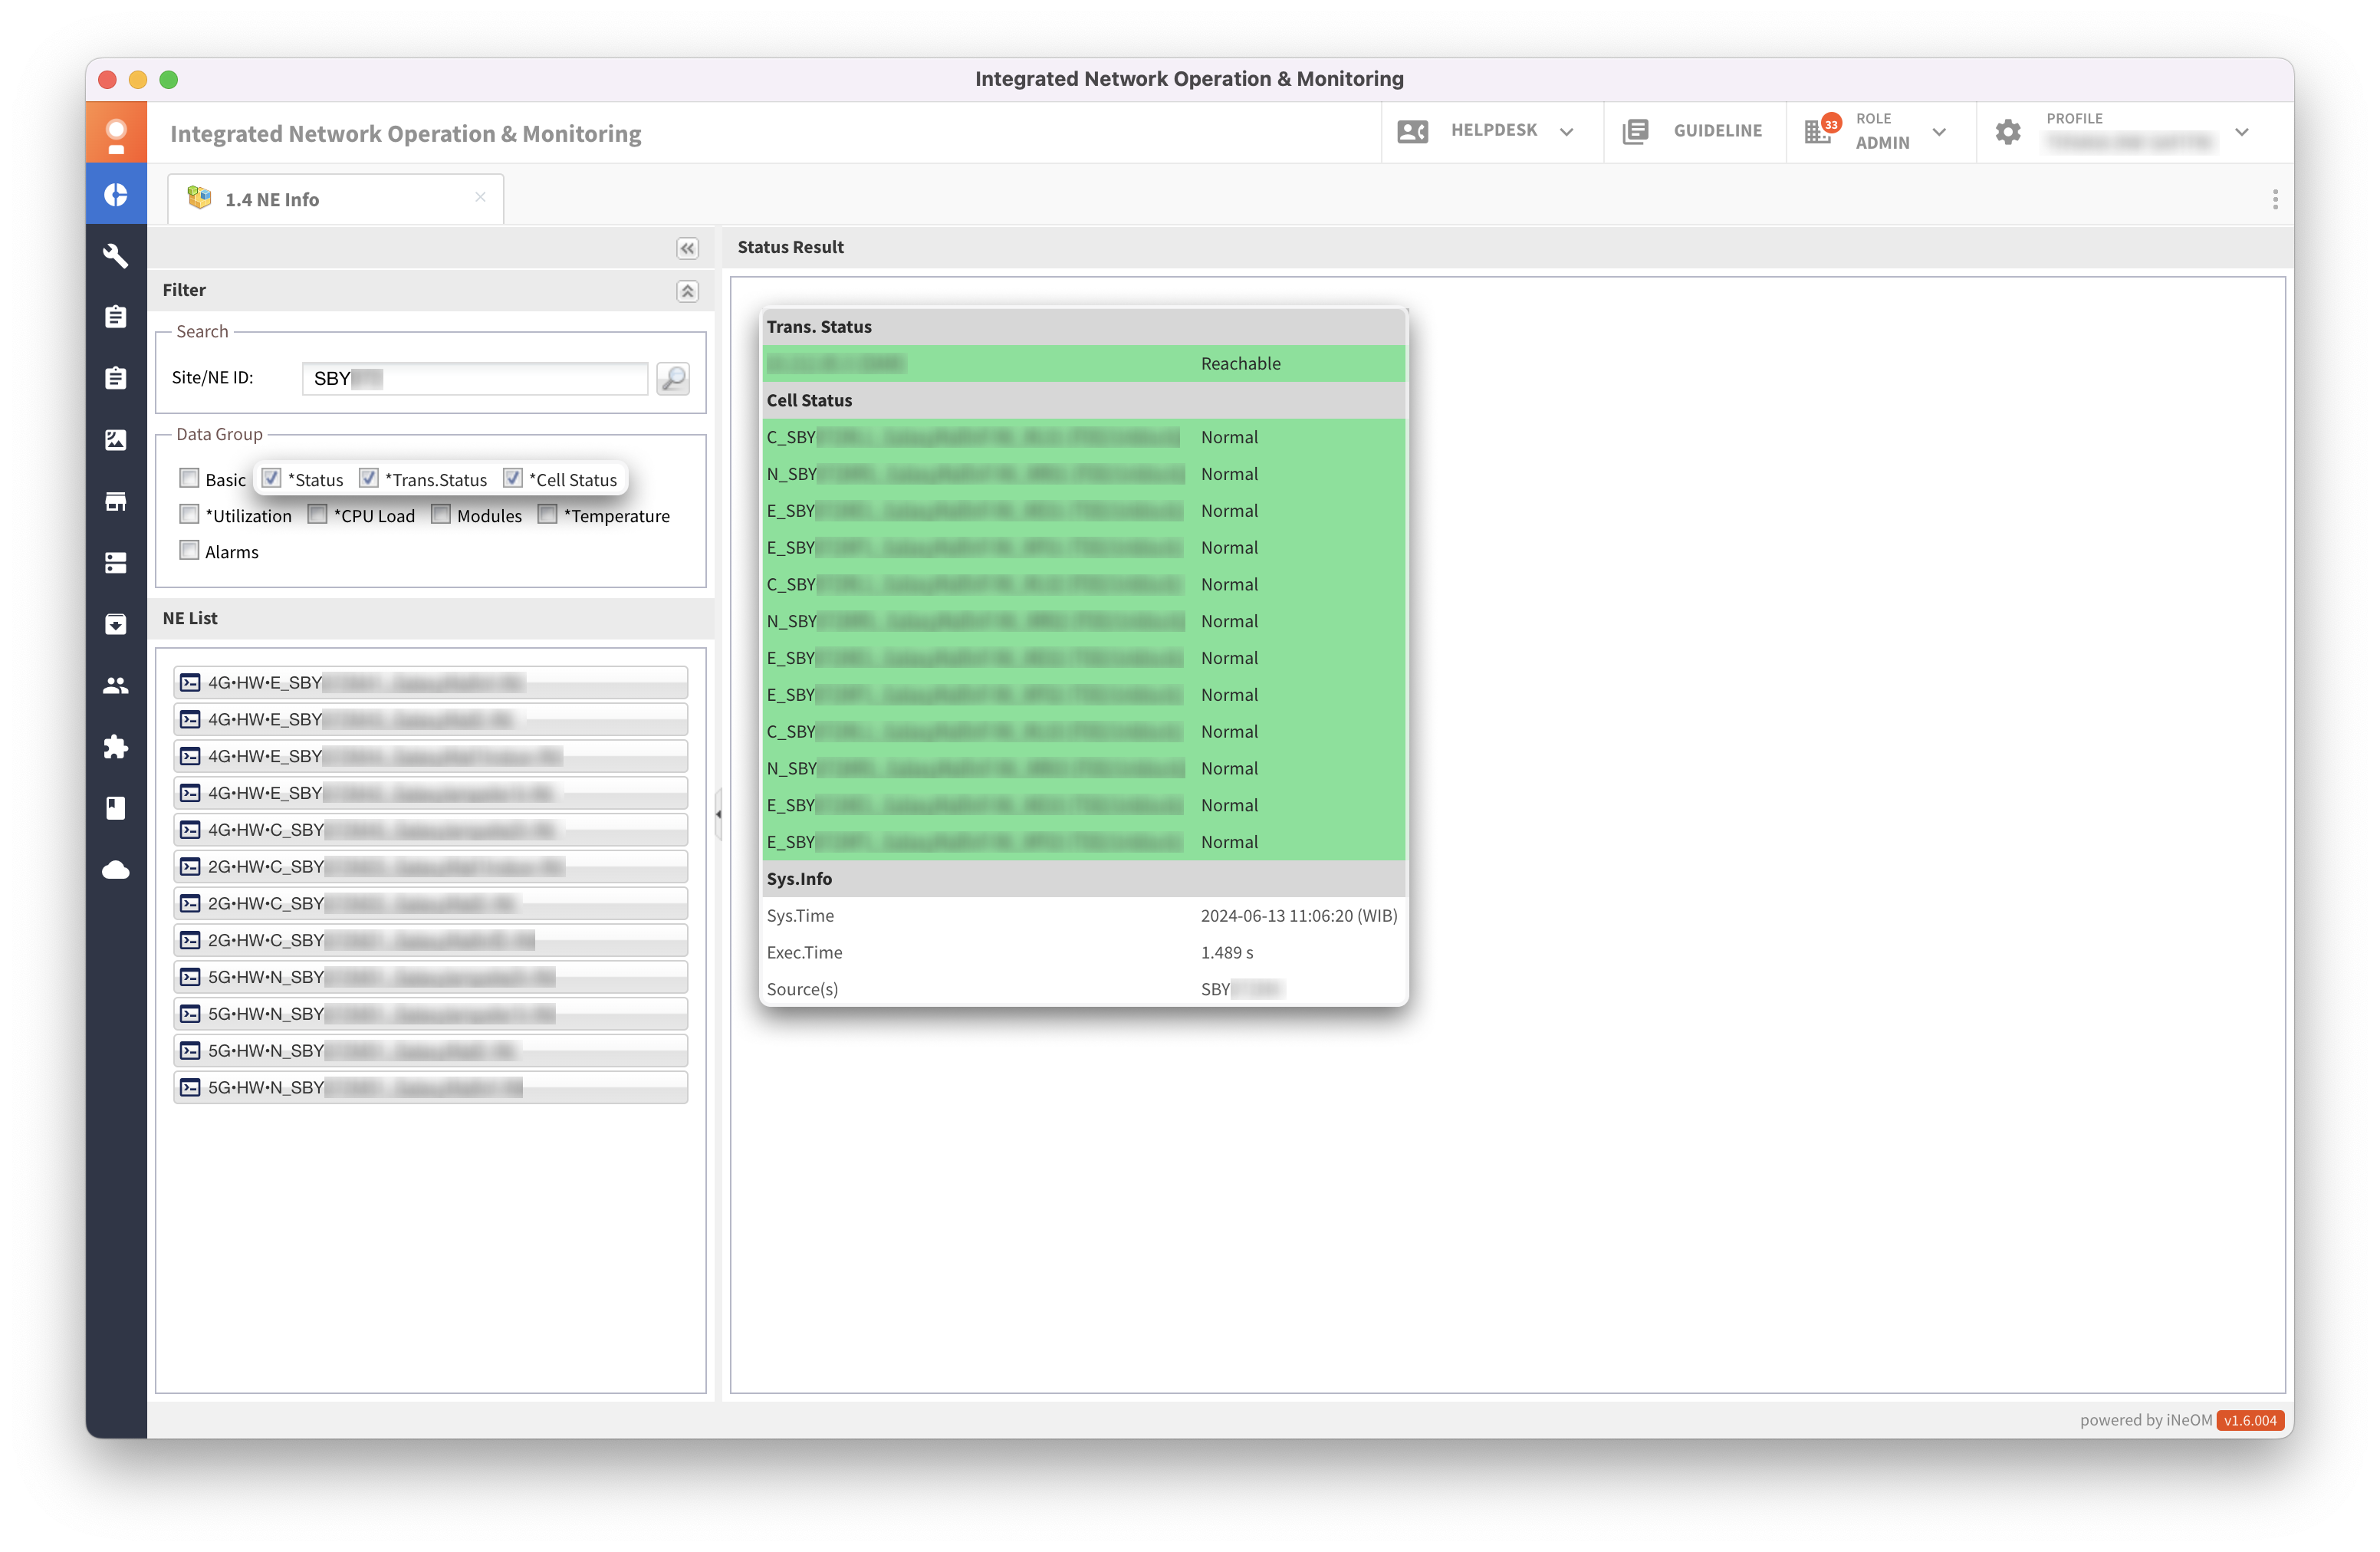The width and height of the screenshot is (2380, 1552).
Task: Enable the *Utilization checkbox
Action: click(x=189, y=515)
